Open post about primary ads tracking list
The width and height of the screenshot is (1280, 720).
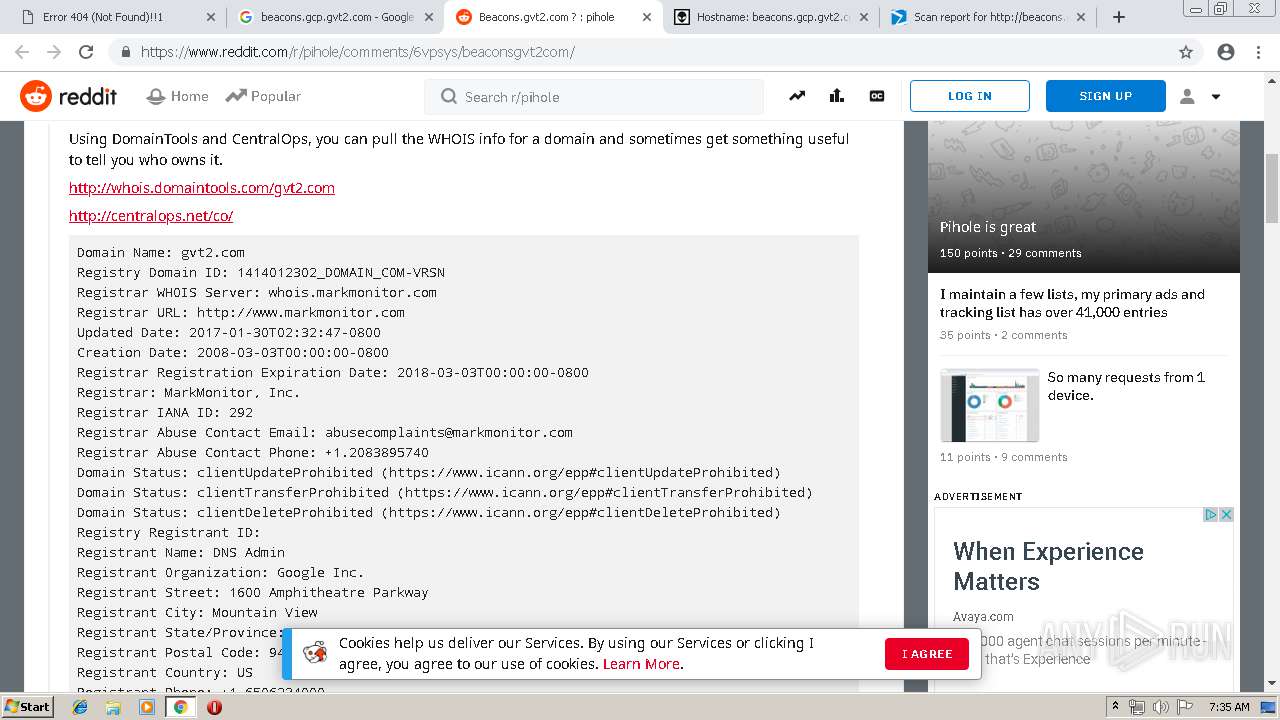(1072, 303)
